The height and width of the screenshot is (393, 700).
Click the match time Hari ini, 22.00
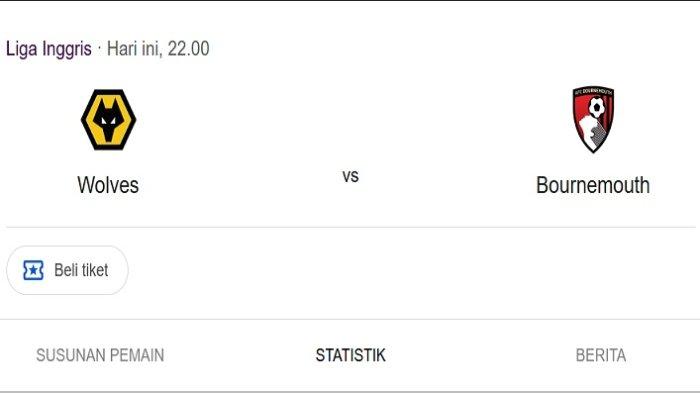158,49
